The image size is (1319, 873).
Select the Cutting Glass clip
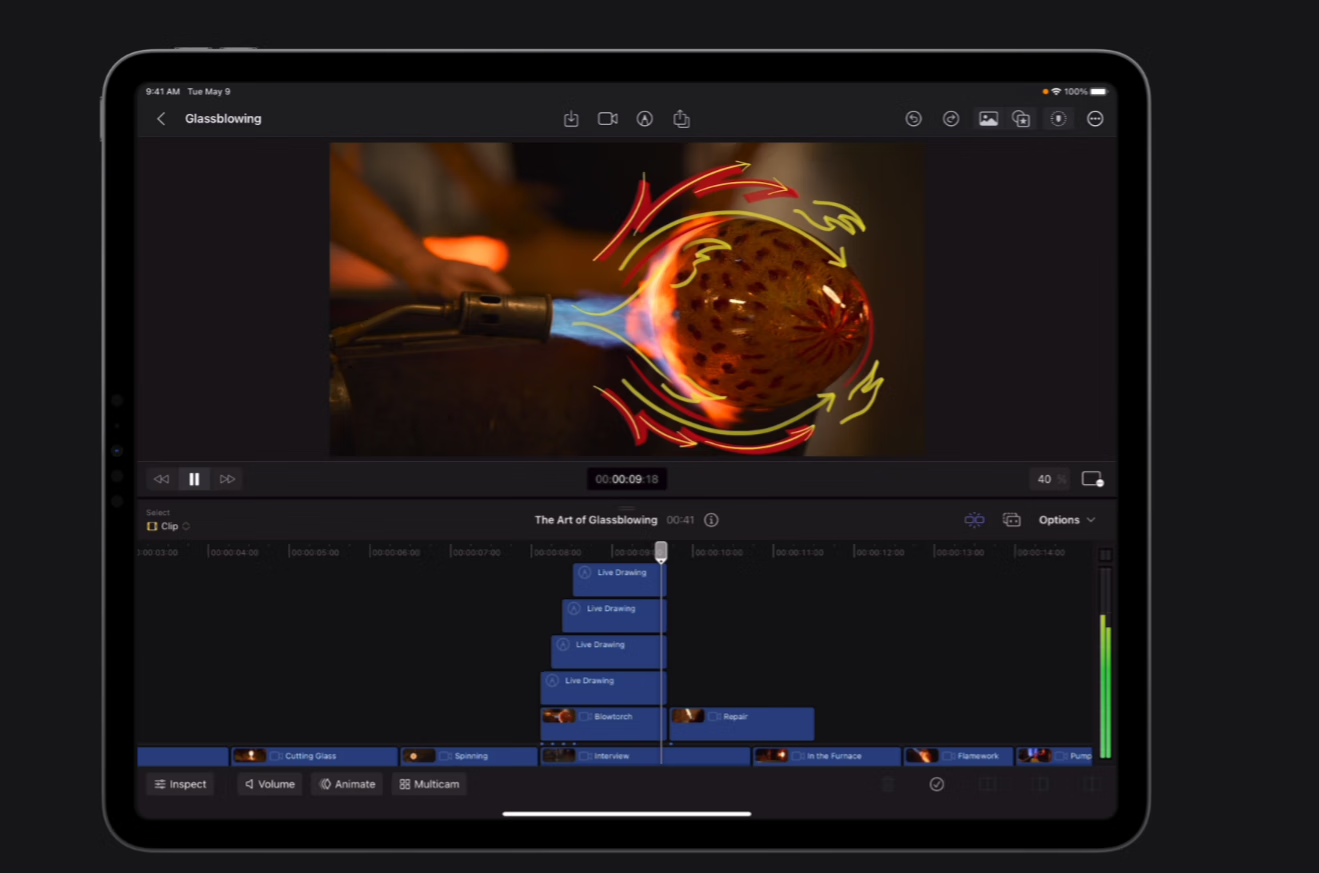(314, 756)
